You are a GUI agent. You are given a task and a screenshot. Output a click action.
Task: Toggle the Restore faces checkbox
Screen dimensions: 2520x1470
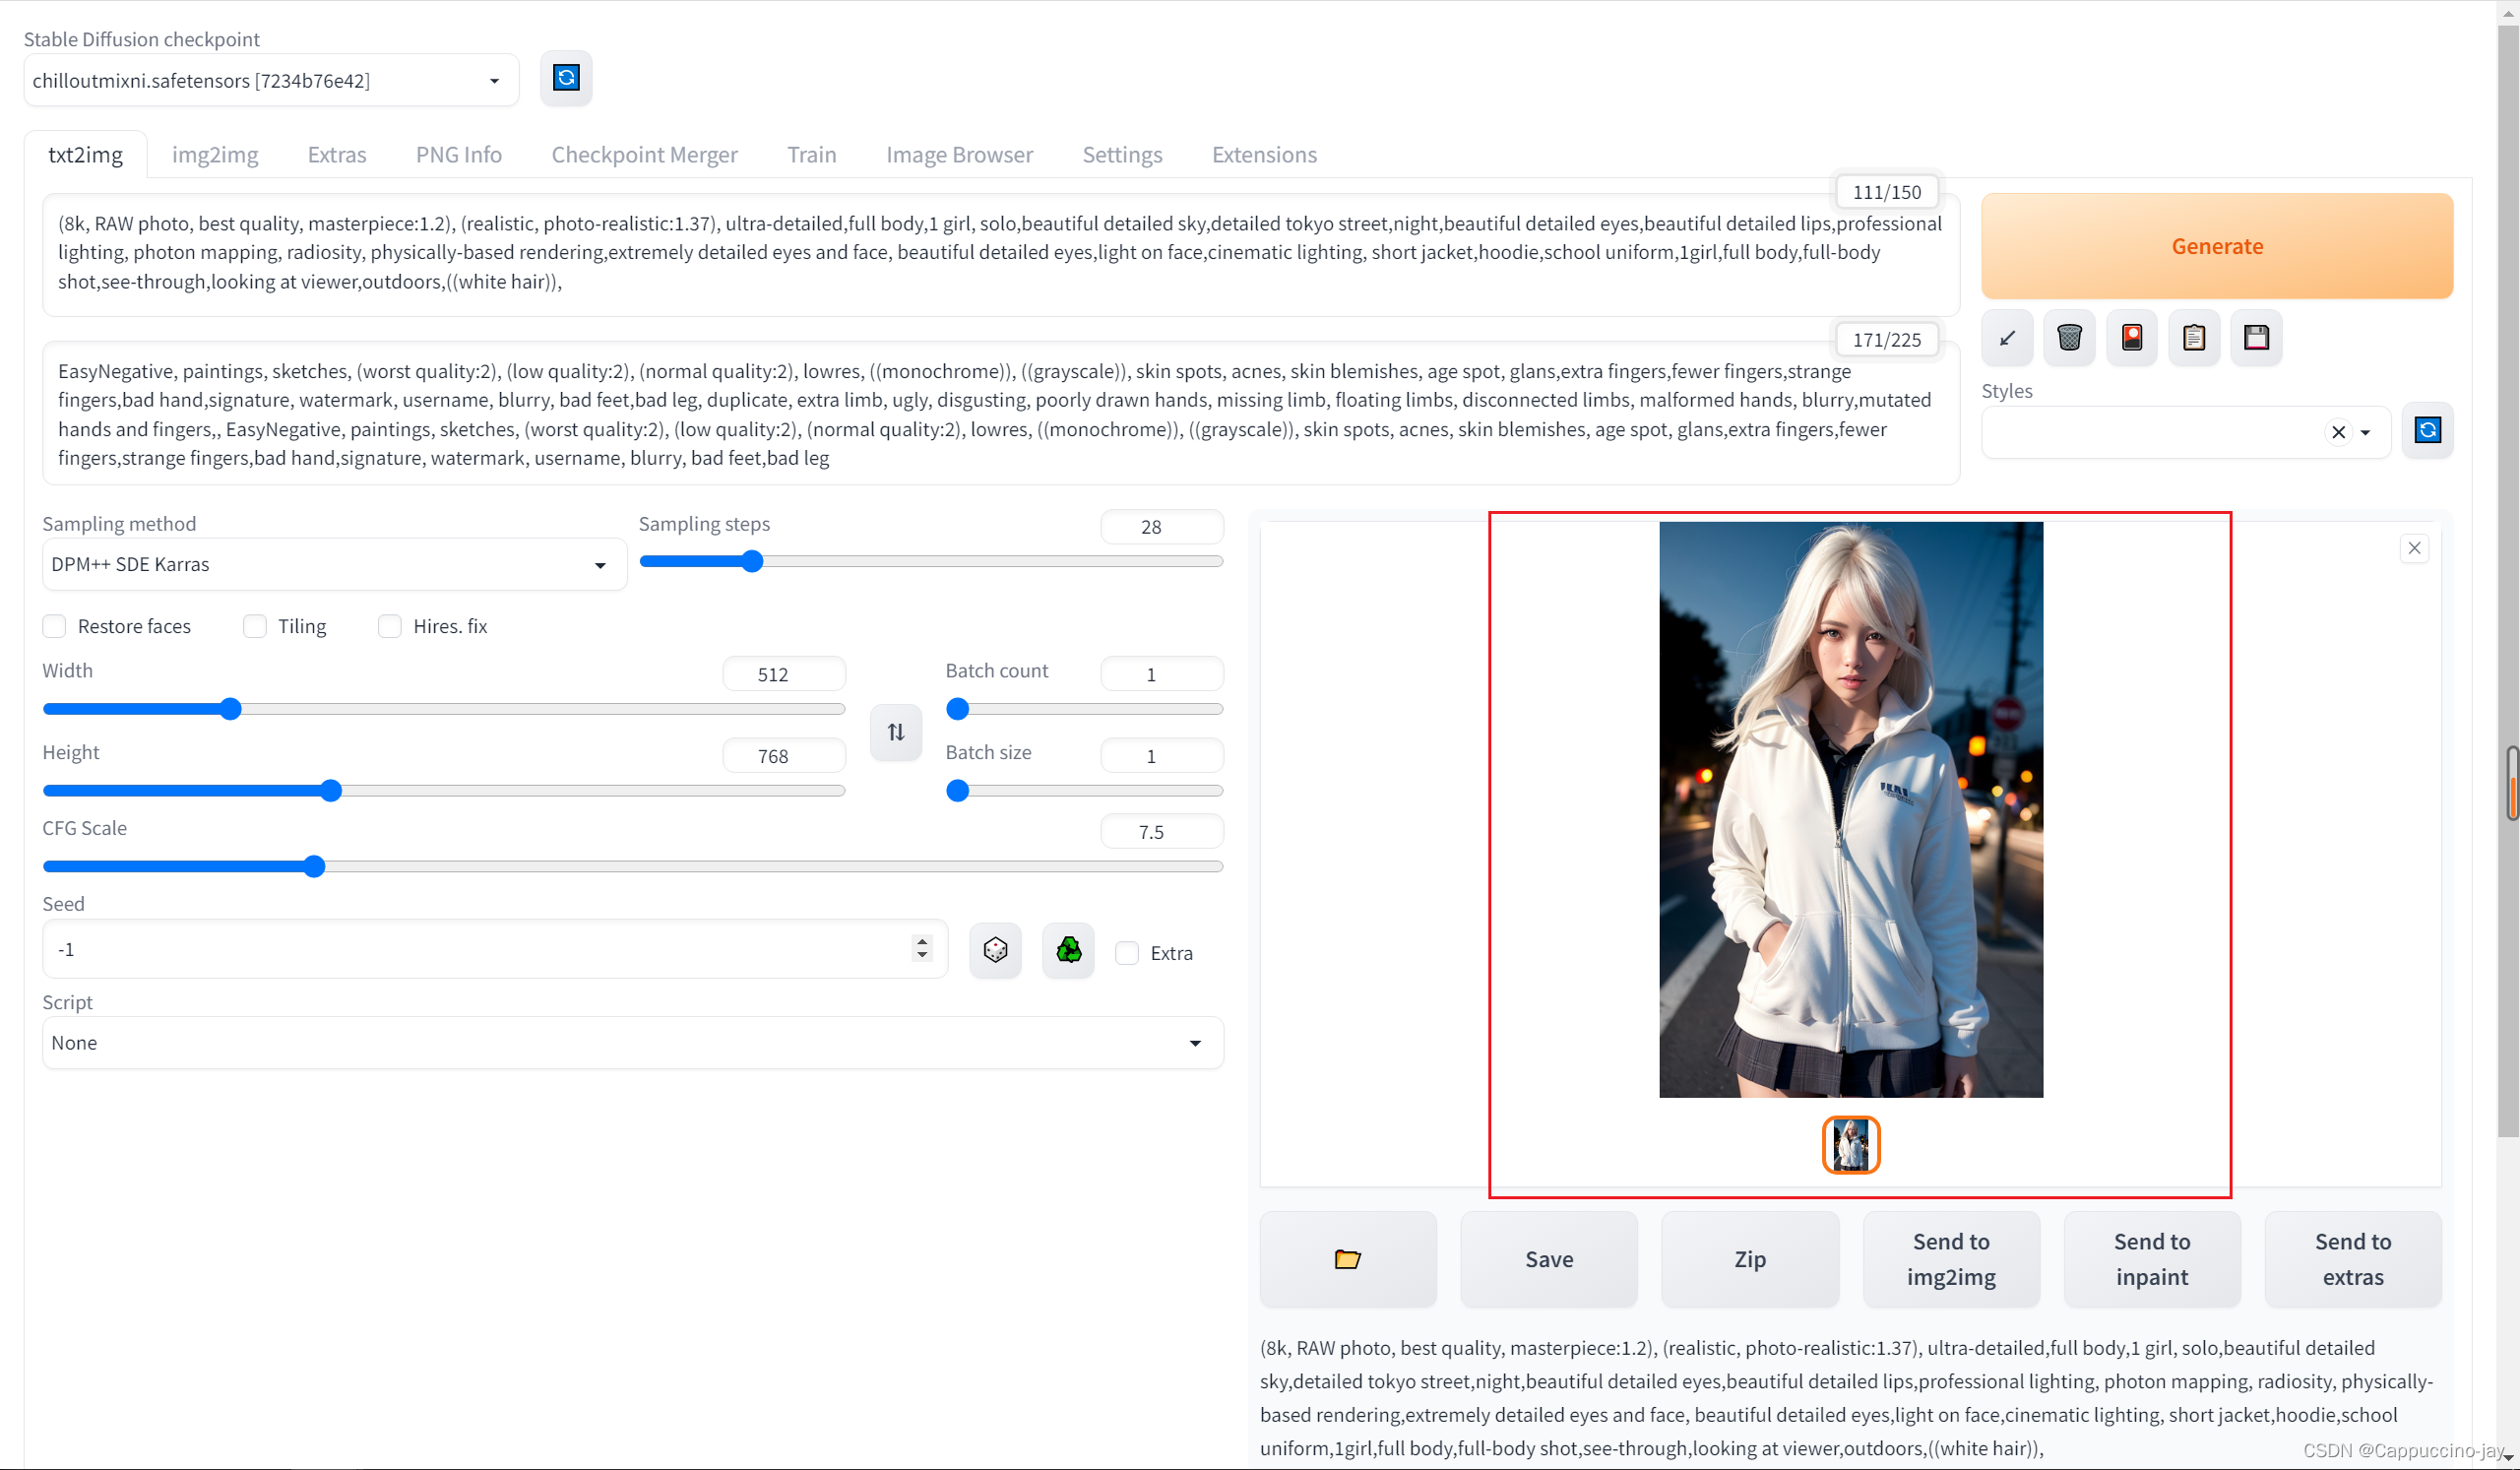point(52,625)
